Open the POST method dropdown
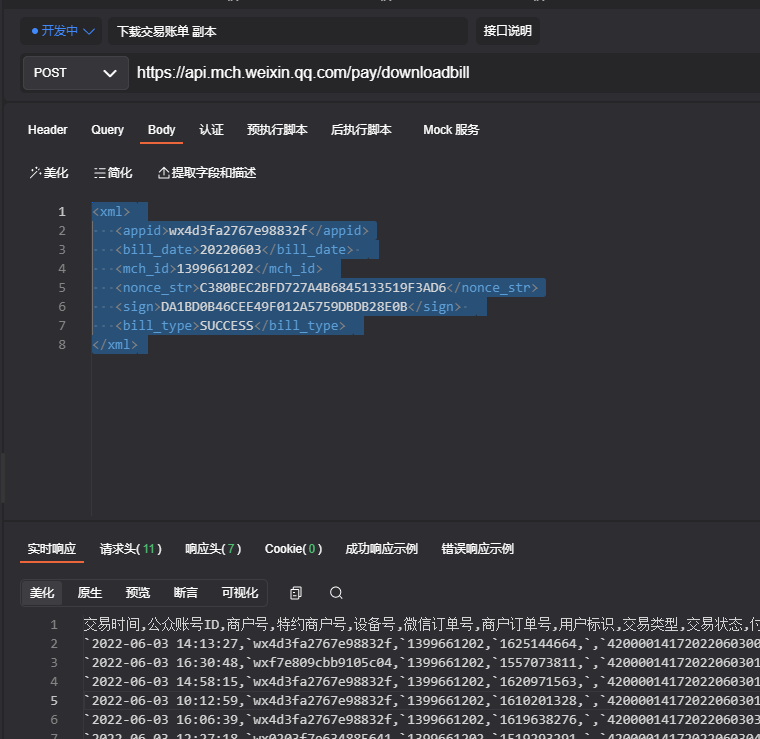Image resolution: width=760 pixels, height=739 pixels. tap(76, 73)
